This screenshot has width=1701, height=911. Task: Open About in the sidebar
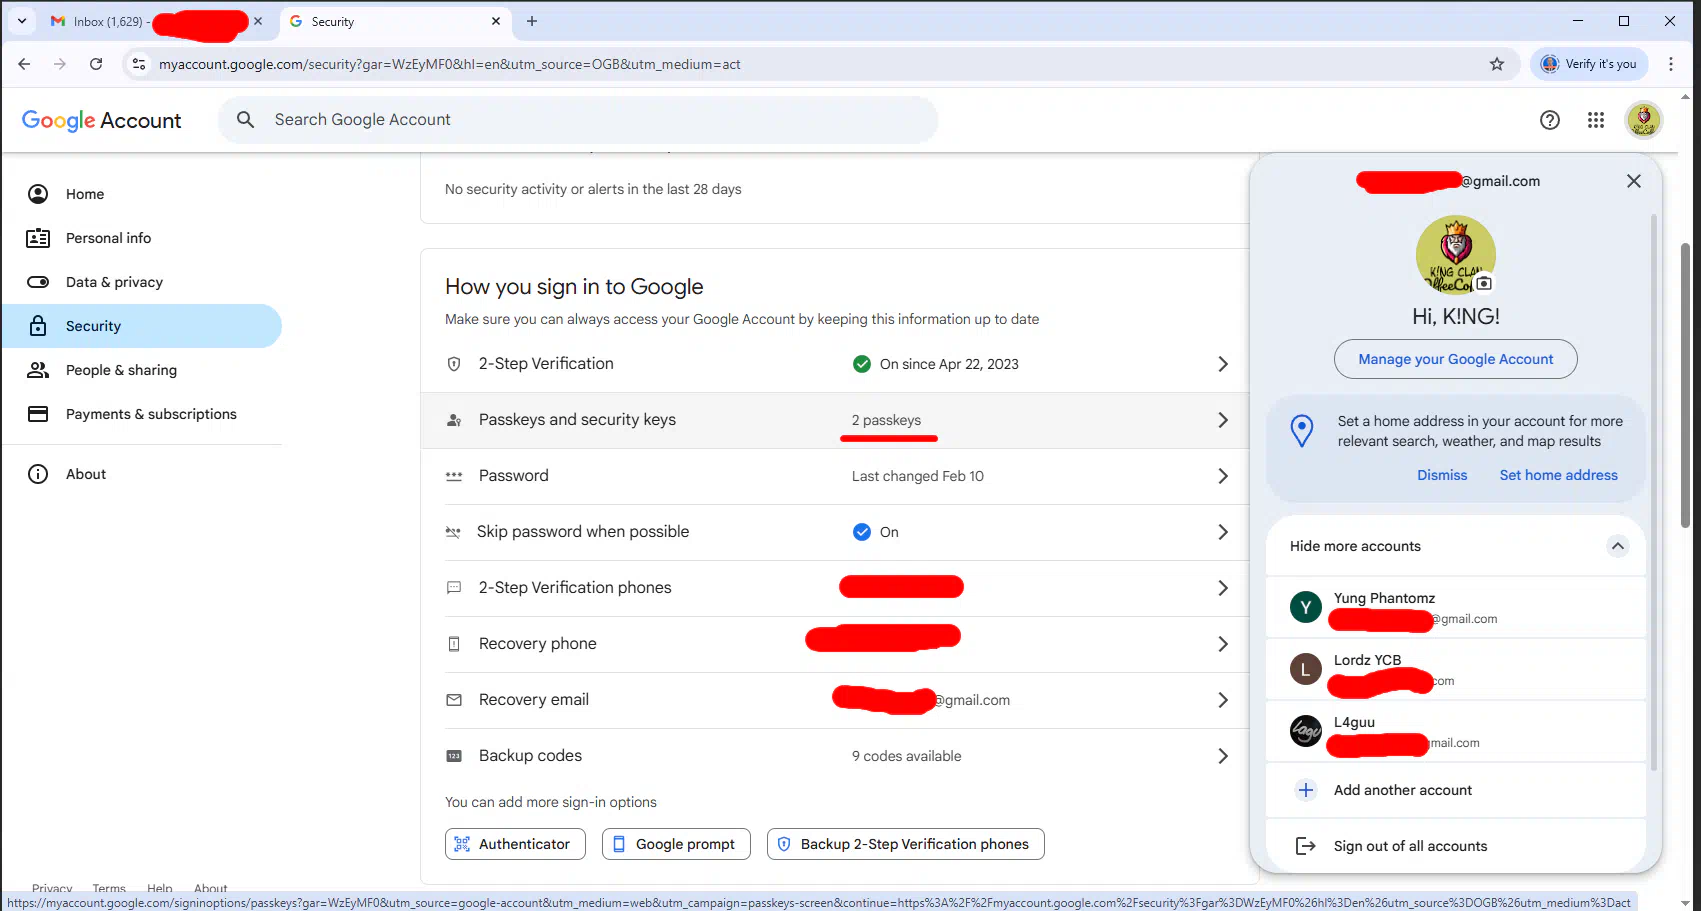point(142,474)
